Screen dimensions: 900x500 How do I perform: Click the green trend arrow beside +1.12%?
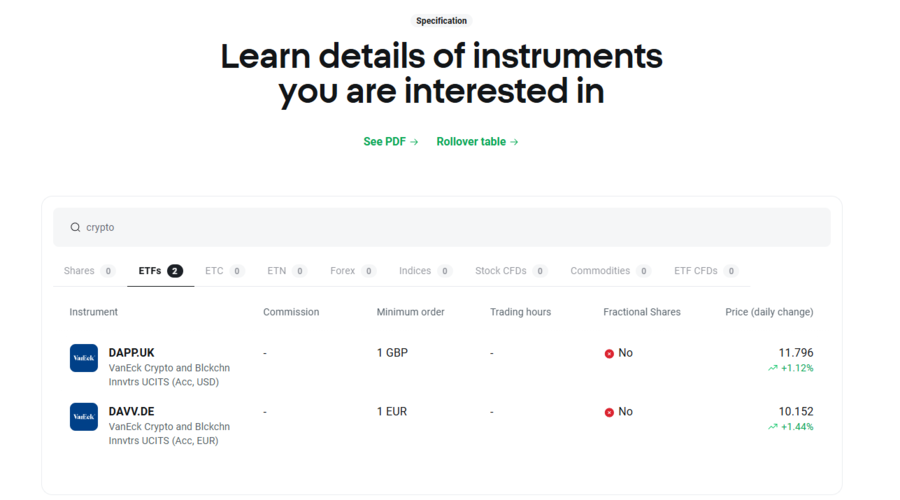(x=772, y=368)
